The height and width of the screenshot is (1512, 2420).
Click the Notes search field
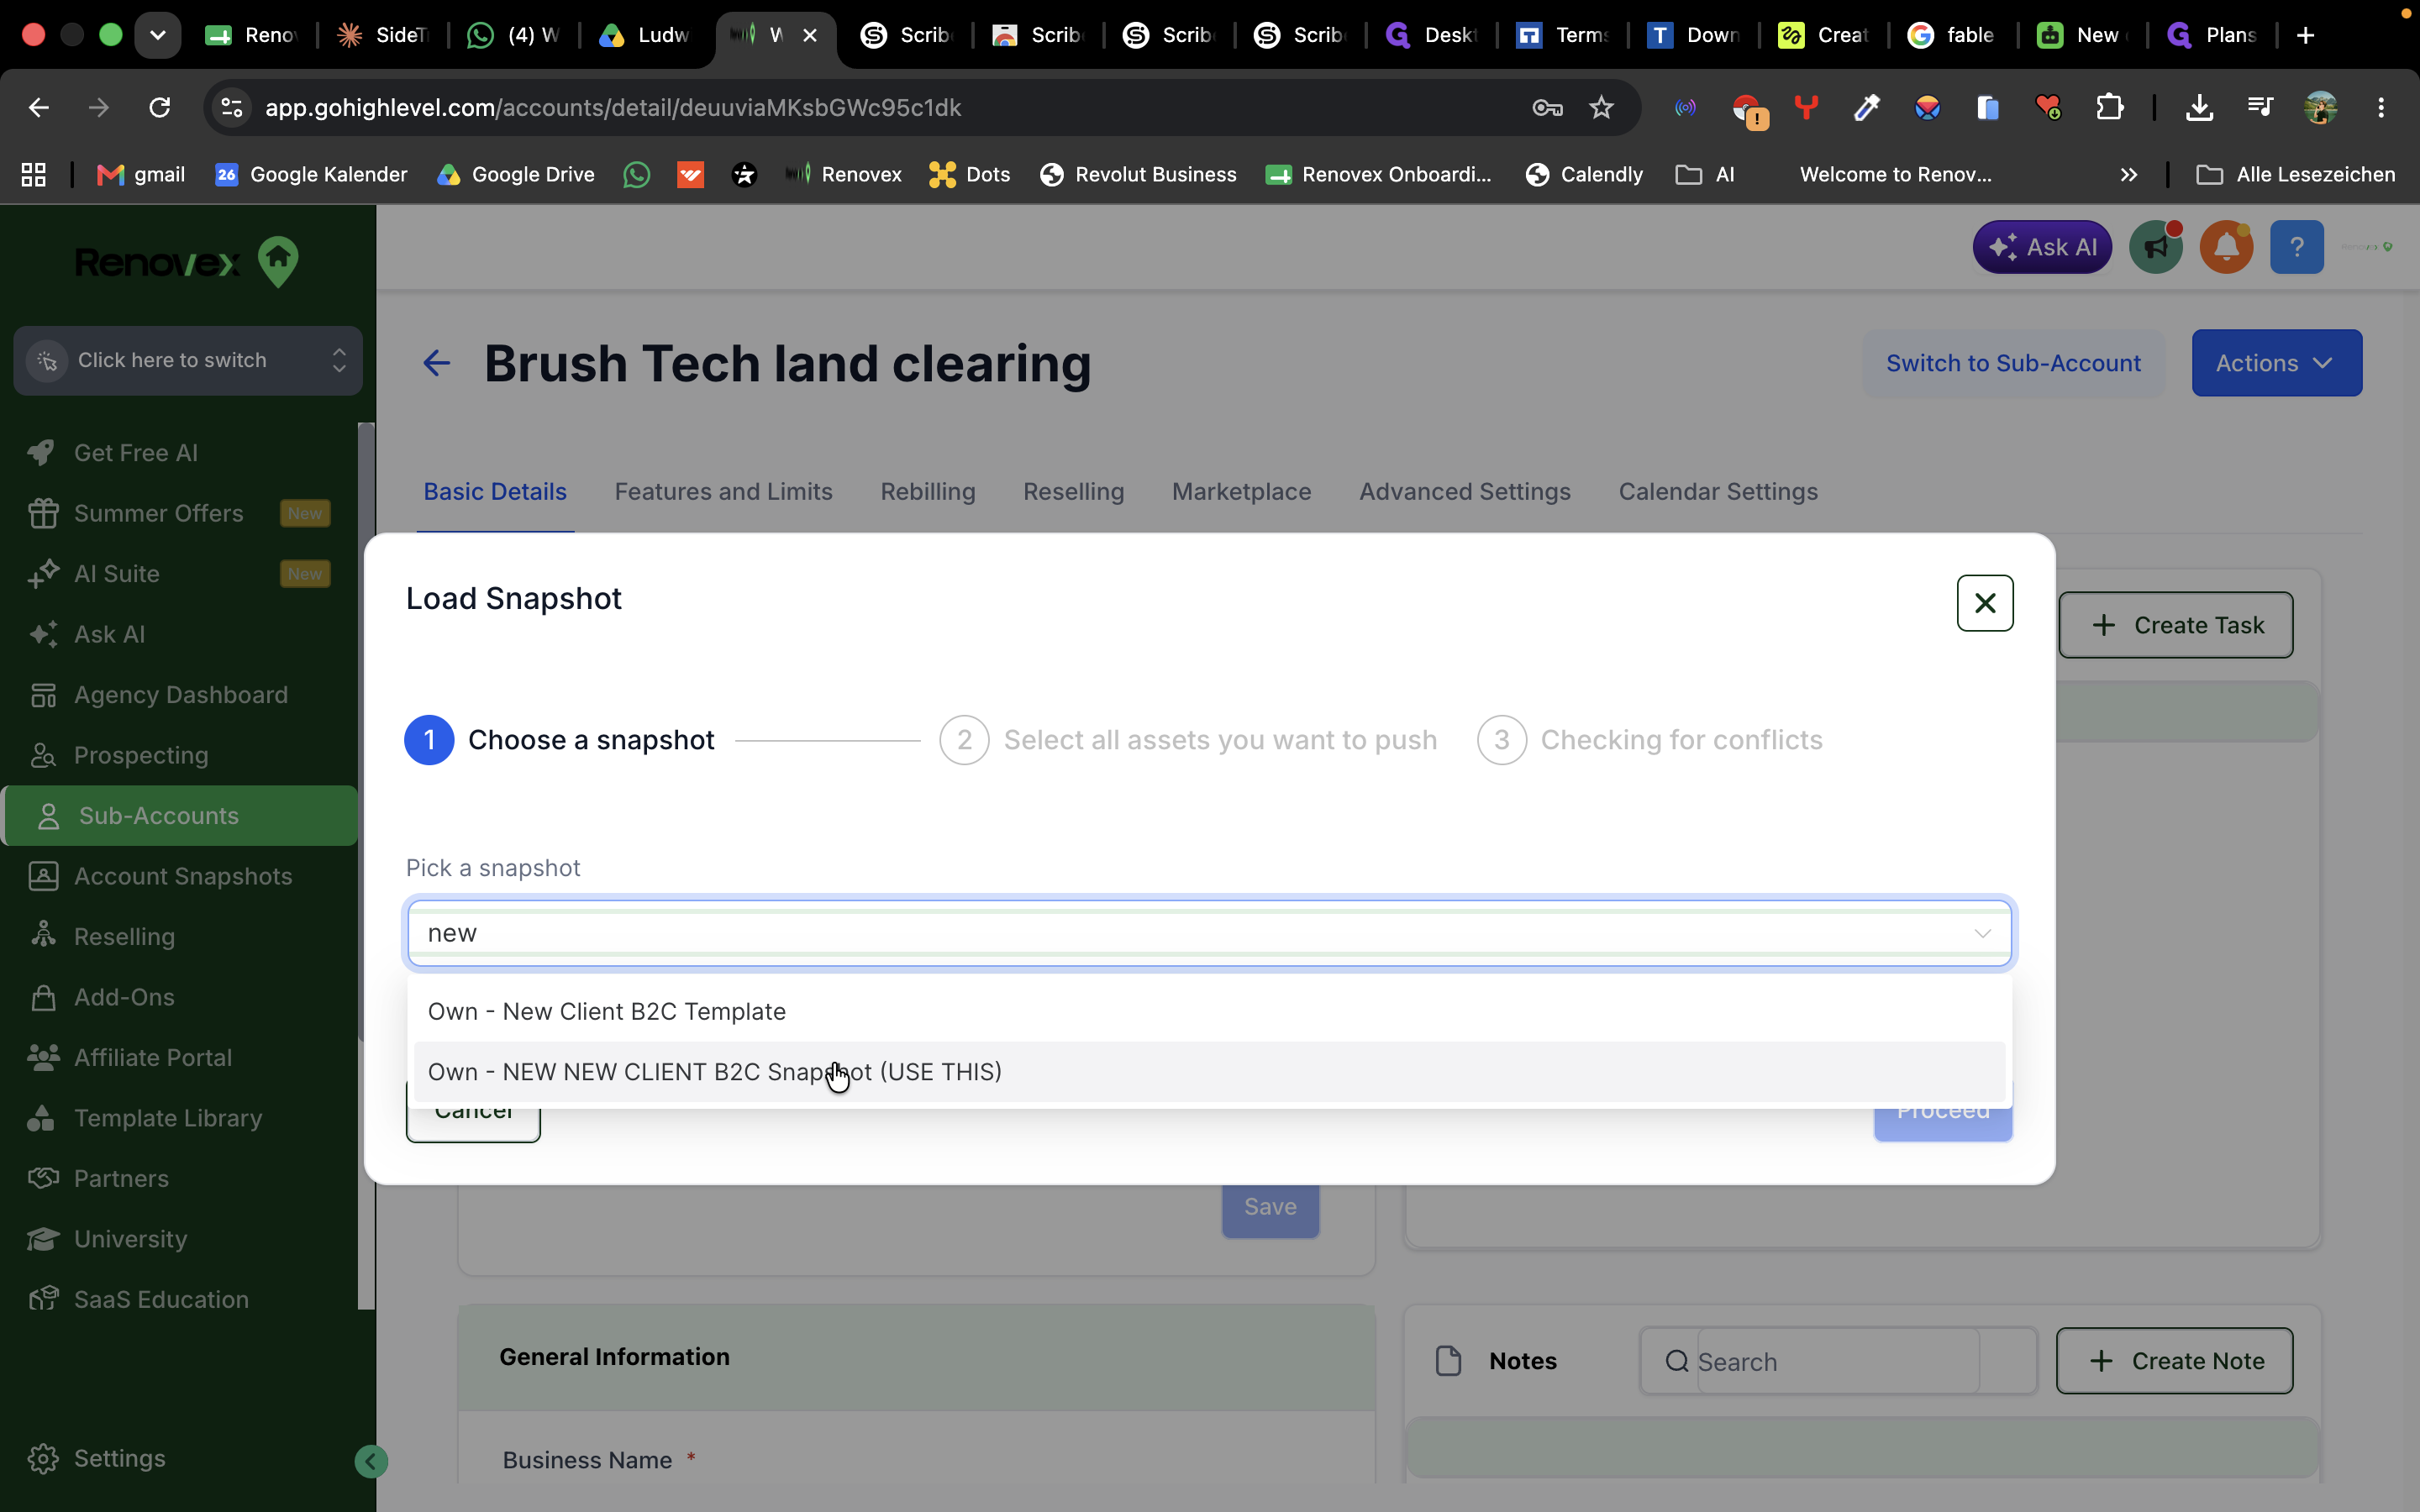coord(1837,1361)
